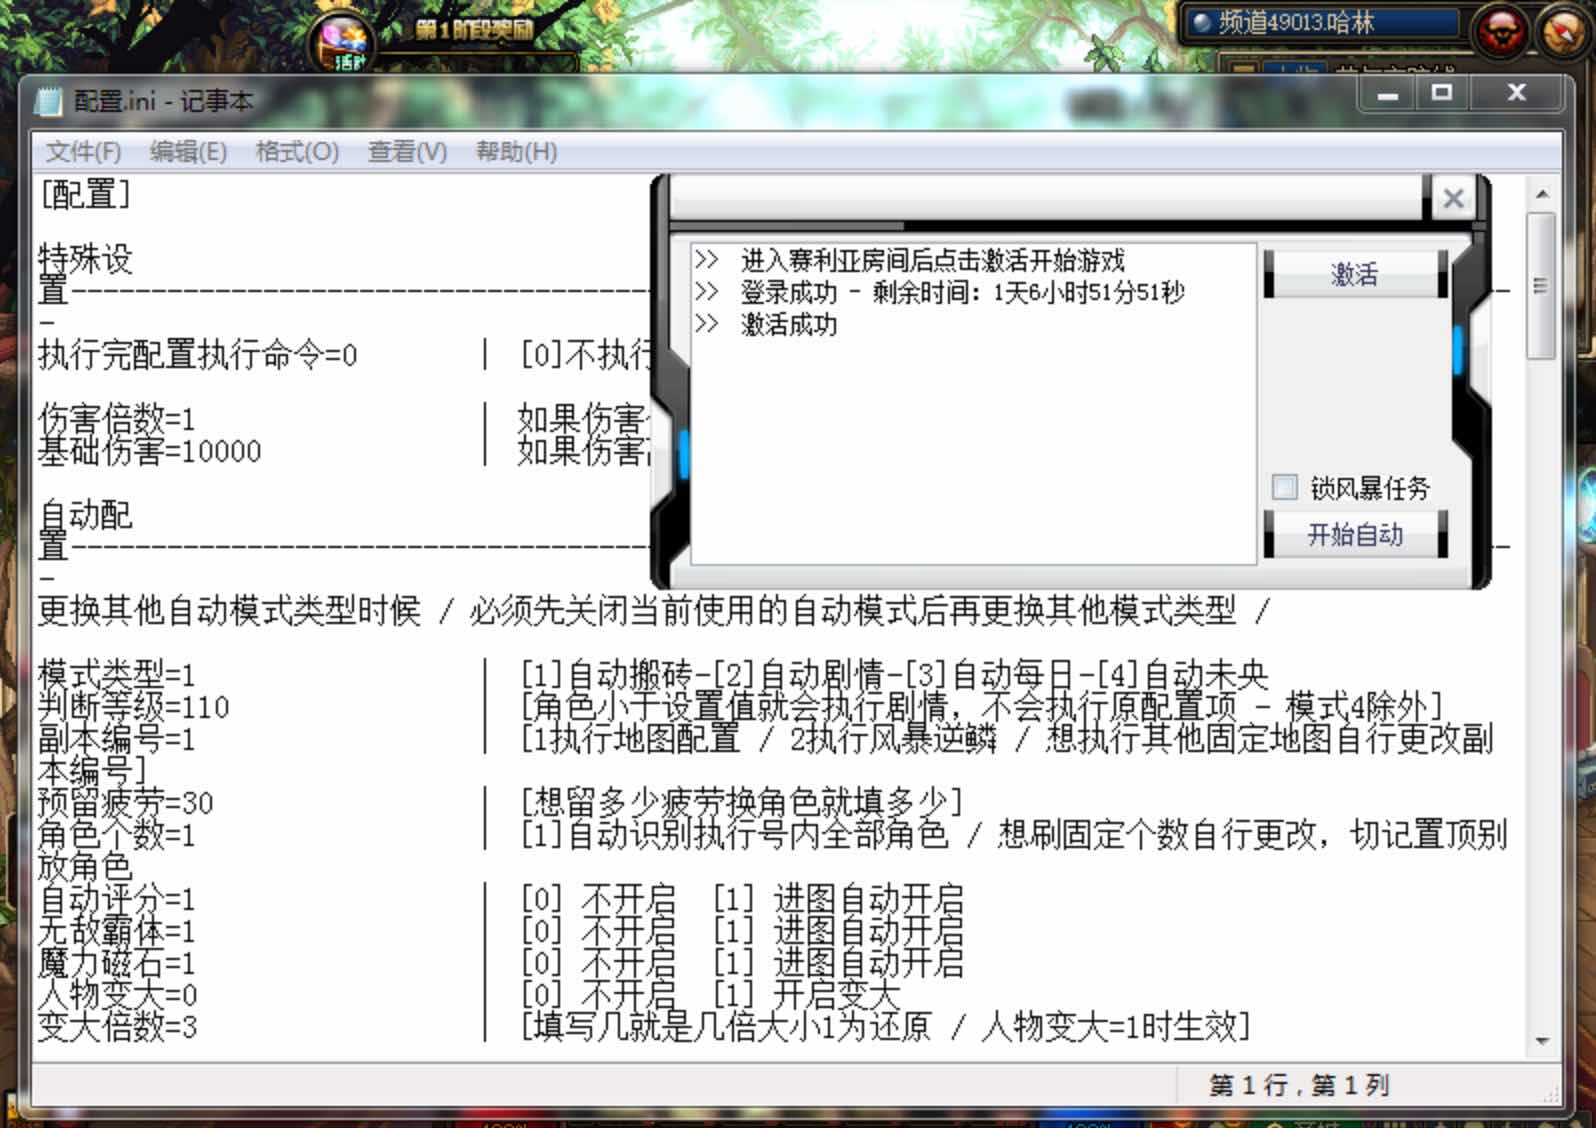Click the scroll down arrow in Notepad

tap(1541, 1041)
